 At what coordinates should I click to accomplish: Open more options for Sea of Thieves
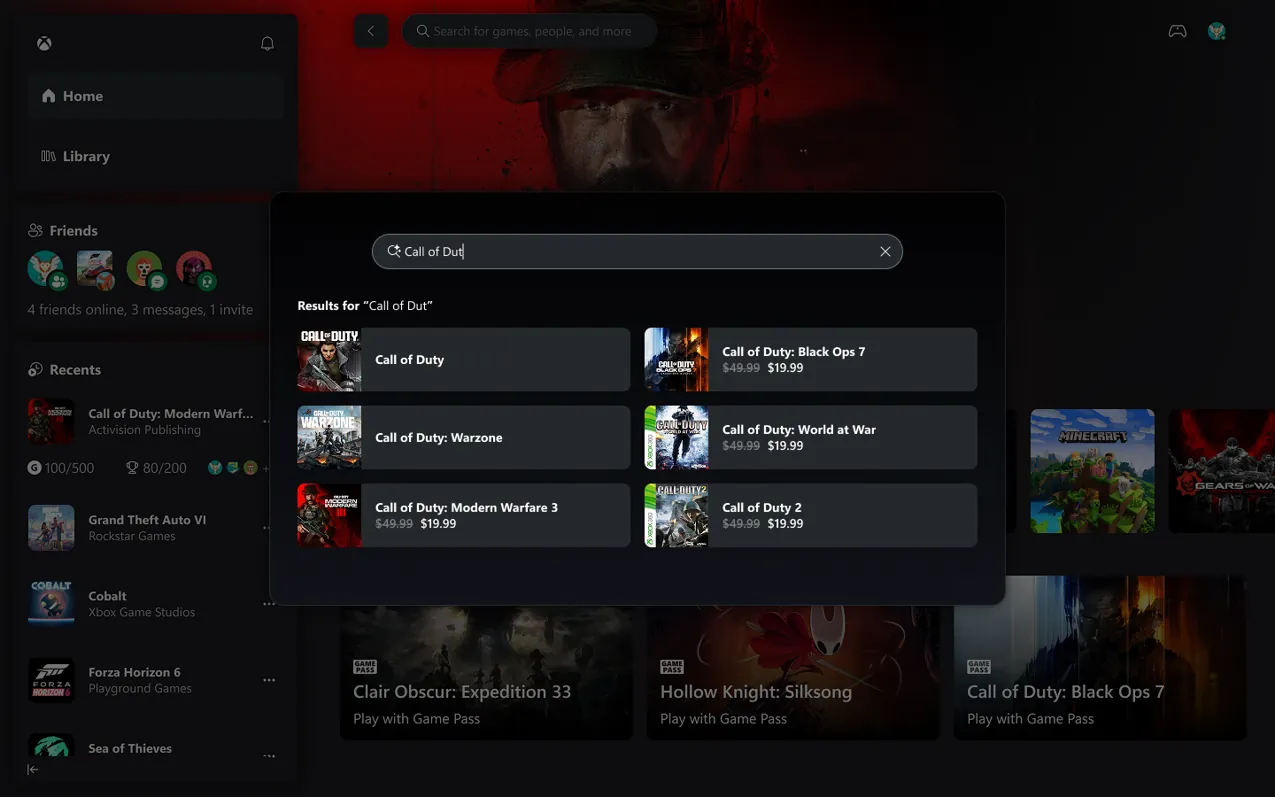[269, 756]
